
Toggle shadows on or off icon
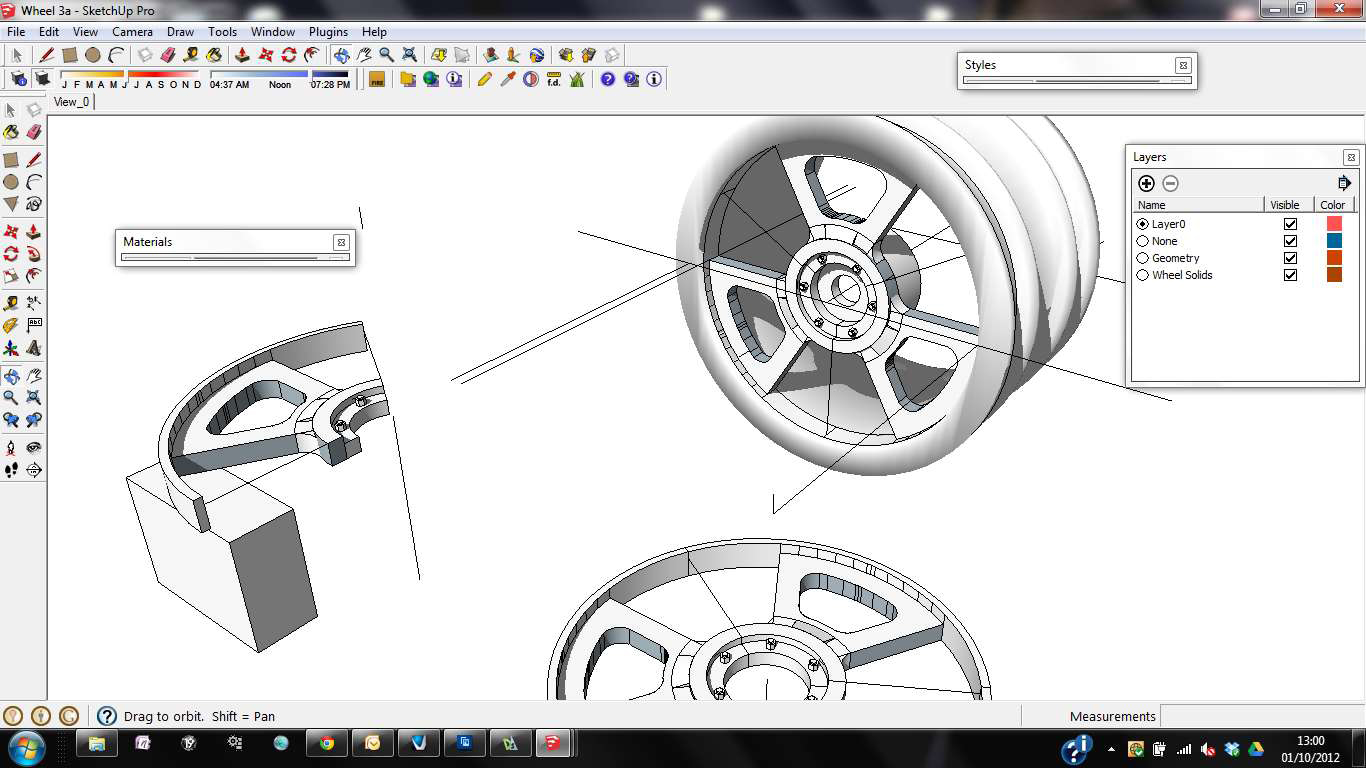pos(42,78)
